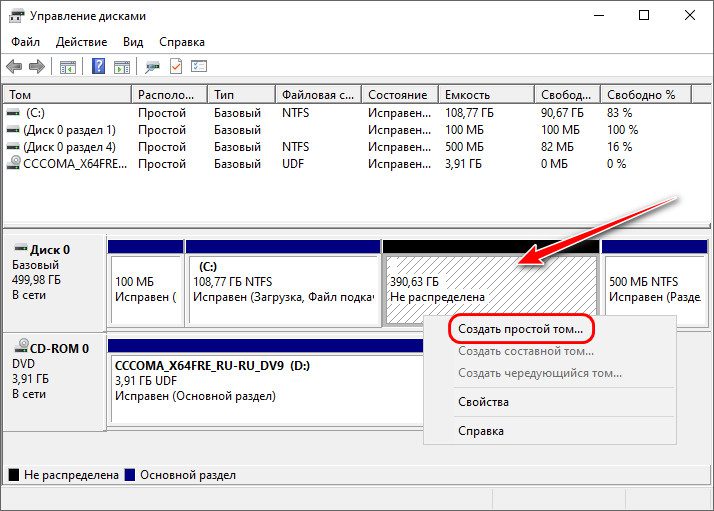
Task: Click the 108,77 ГБ capacity cell
Action: point(469,112)
